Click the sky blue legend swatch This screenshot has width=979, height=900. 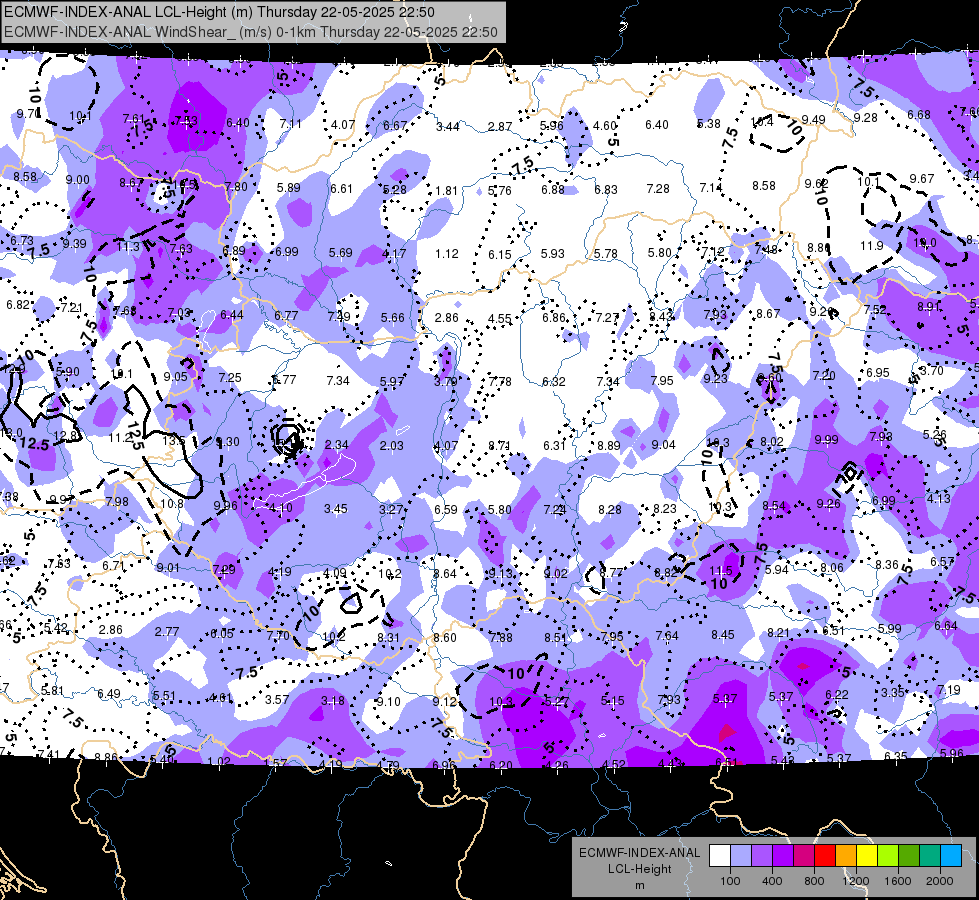[951, 856]
